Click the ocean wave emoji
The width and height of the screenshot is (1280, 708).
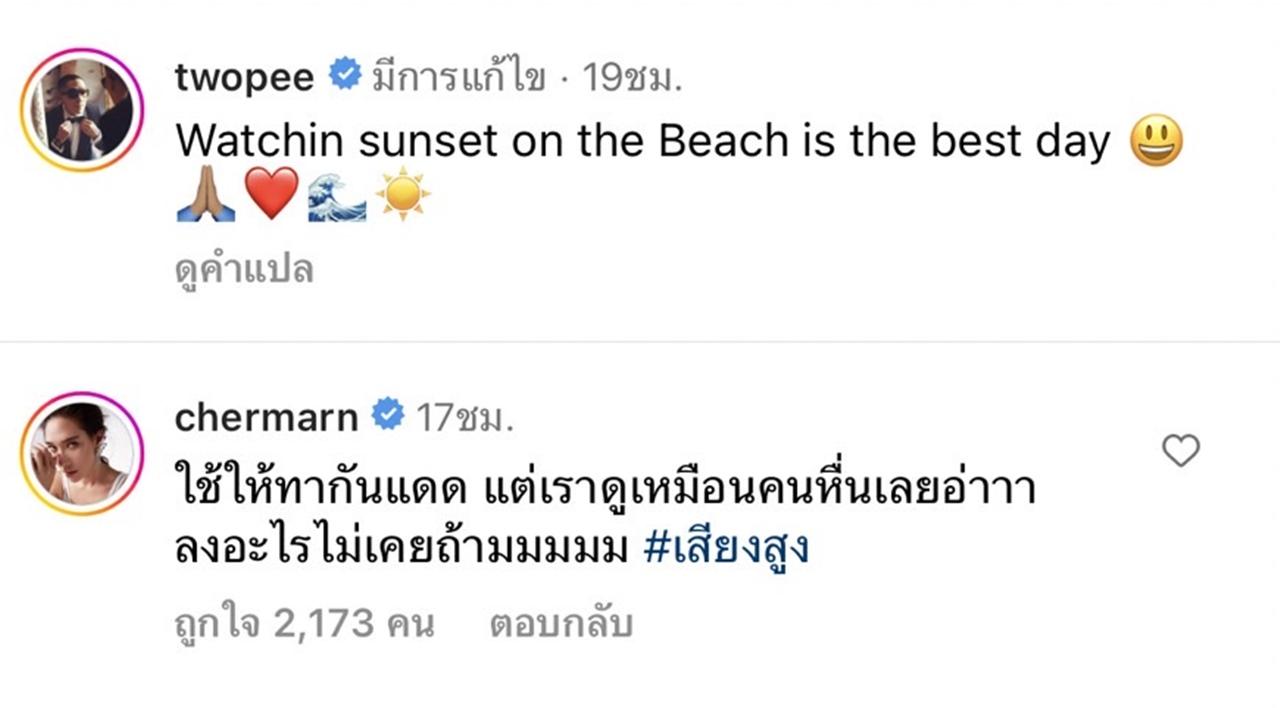click(x=337, y=194)
